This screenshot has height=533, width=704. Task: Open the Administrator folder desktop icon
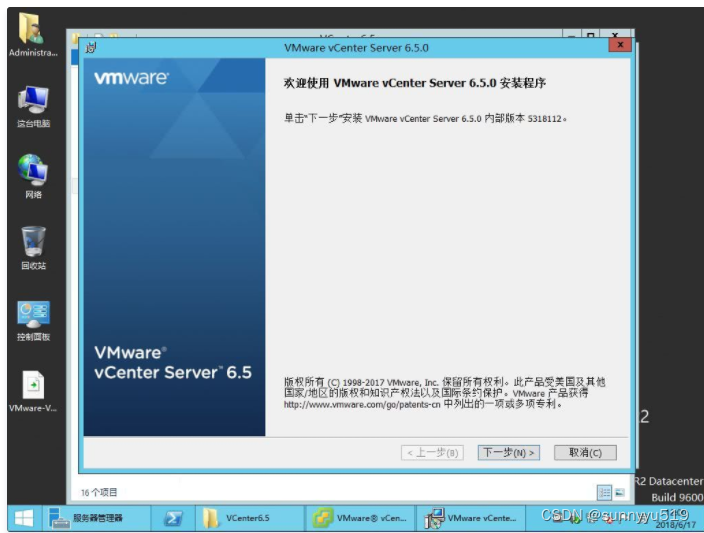pyautogui.click(x=33, y=35)
